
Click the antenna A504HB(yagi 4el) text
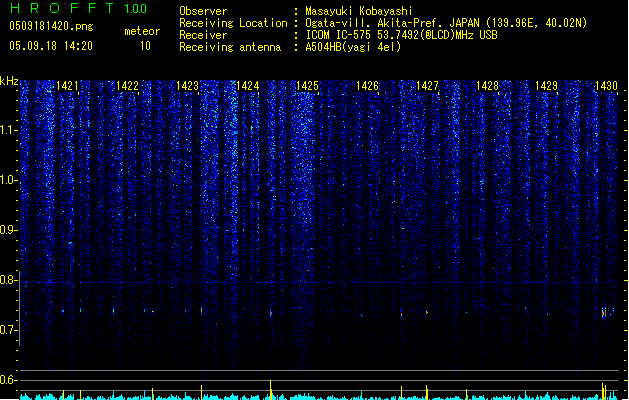click(353, 47)
